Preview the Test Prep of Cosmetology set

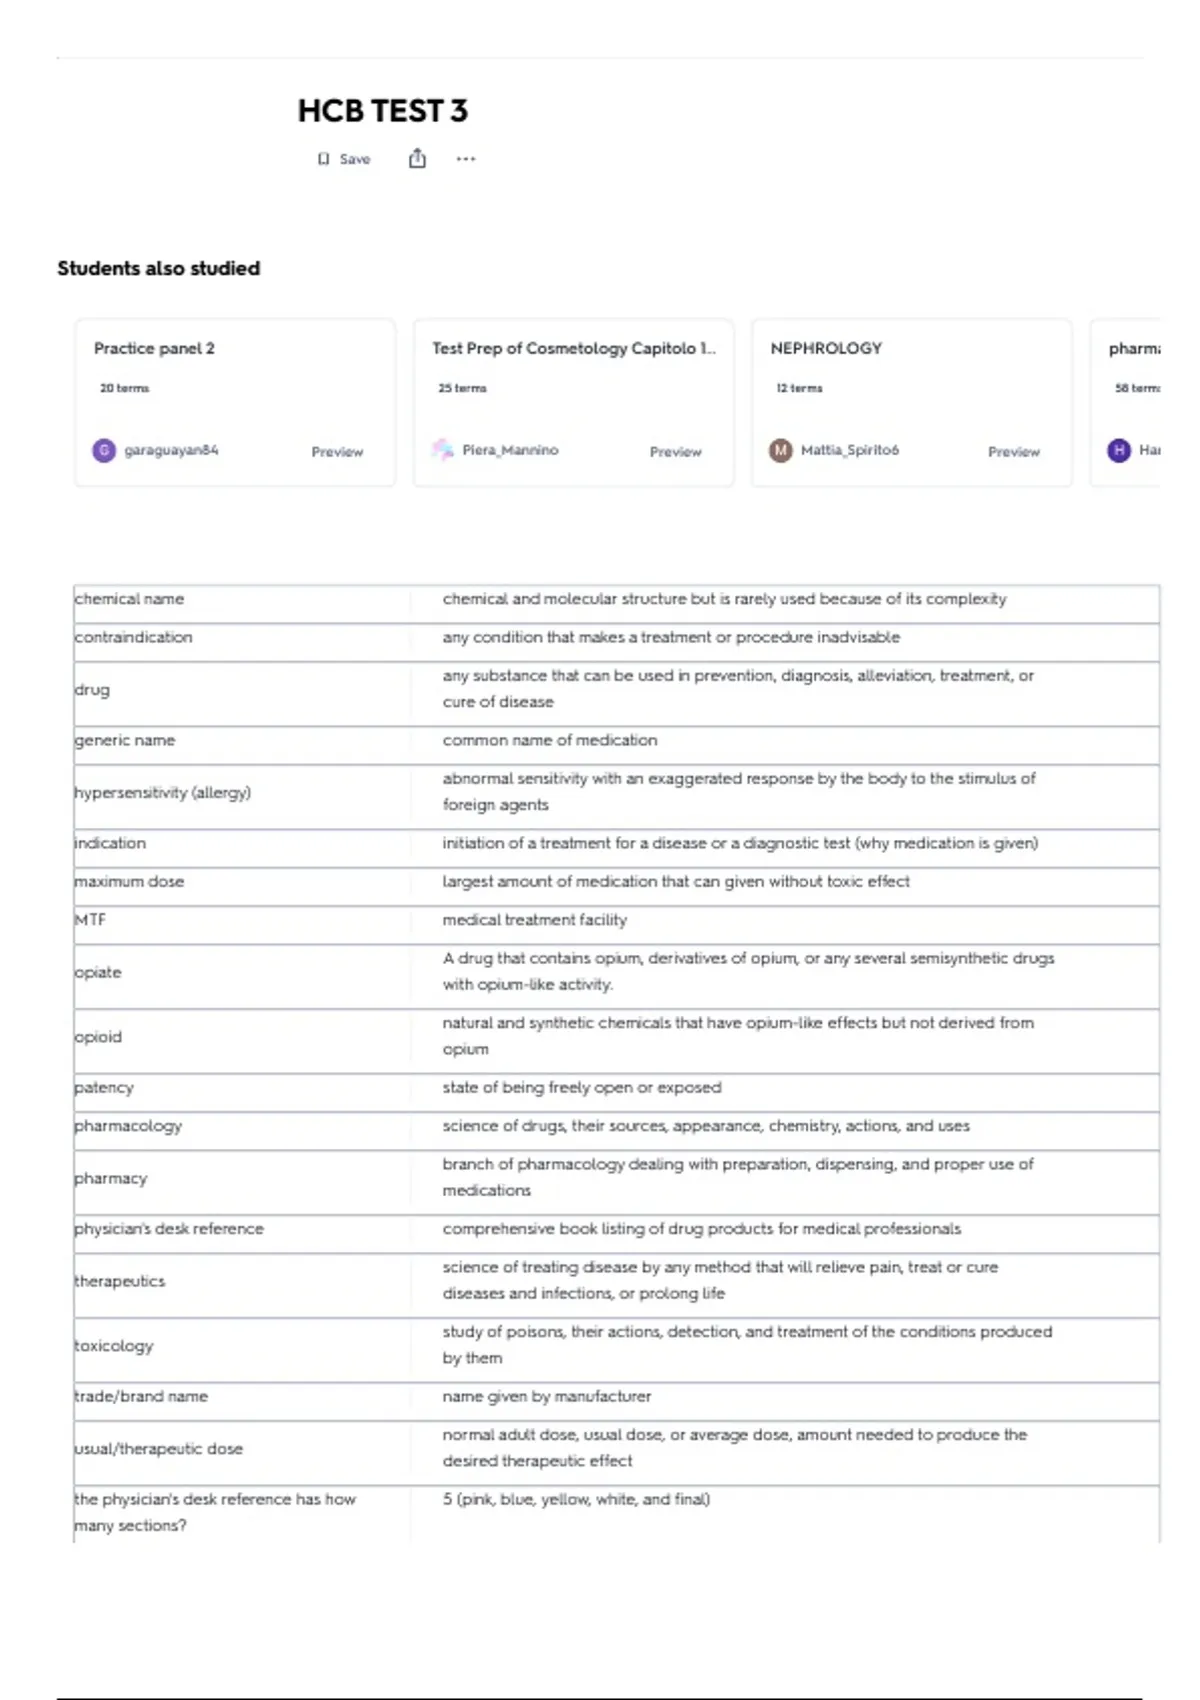tap(676, 452)
